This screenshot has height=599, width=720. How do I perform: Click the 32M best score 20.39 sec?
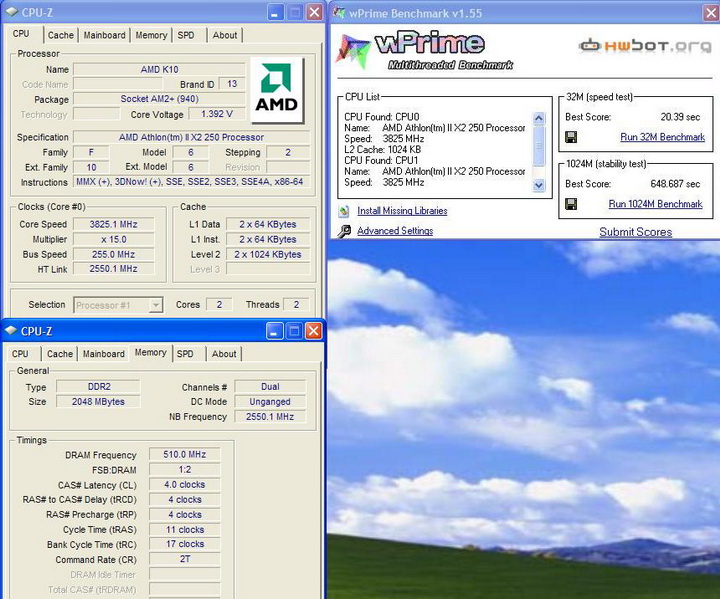[680, 117]
